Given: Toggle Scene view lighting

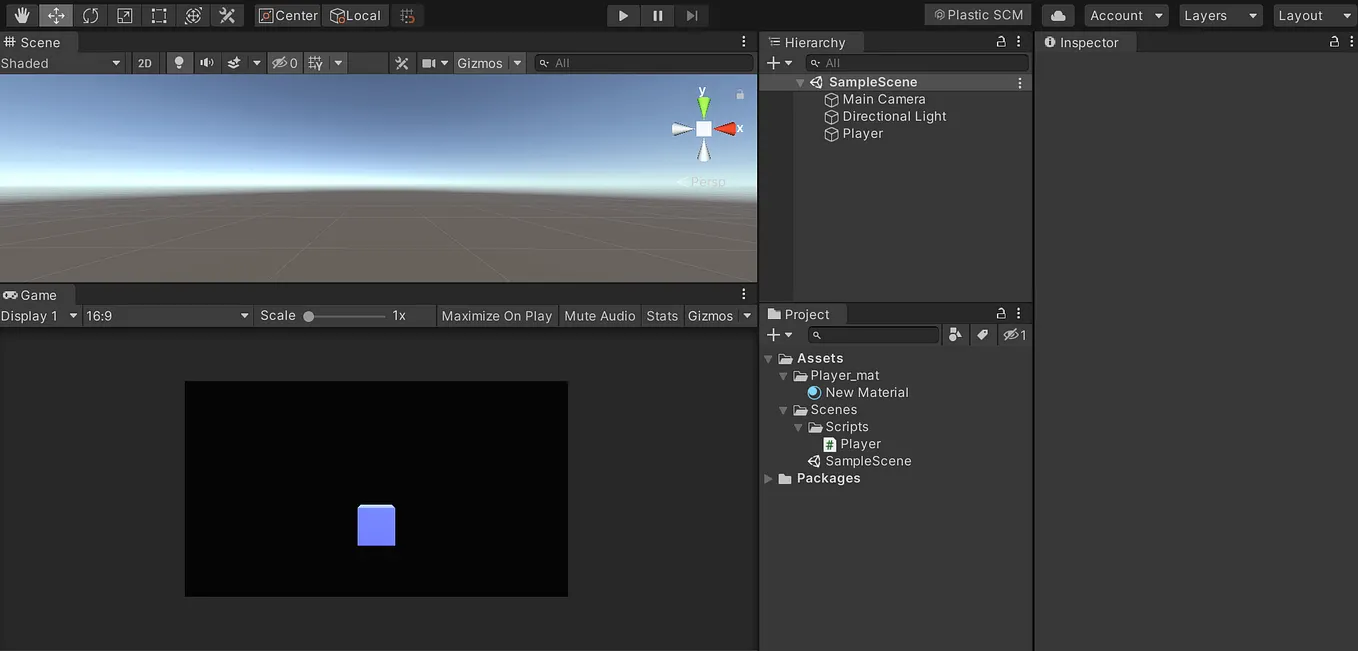Looking at the screenshot, I should pyautogui.click(x=178, y=62).
